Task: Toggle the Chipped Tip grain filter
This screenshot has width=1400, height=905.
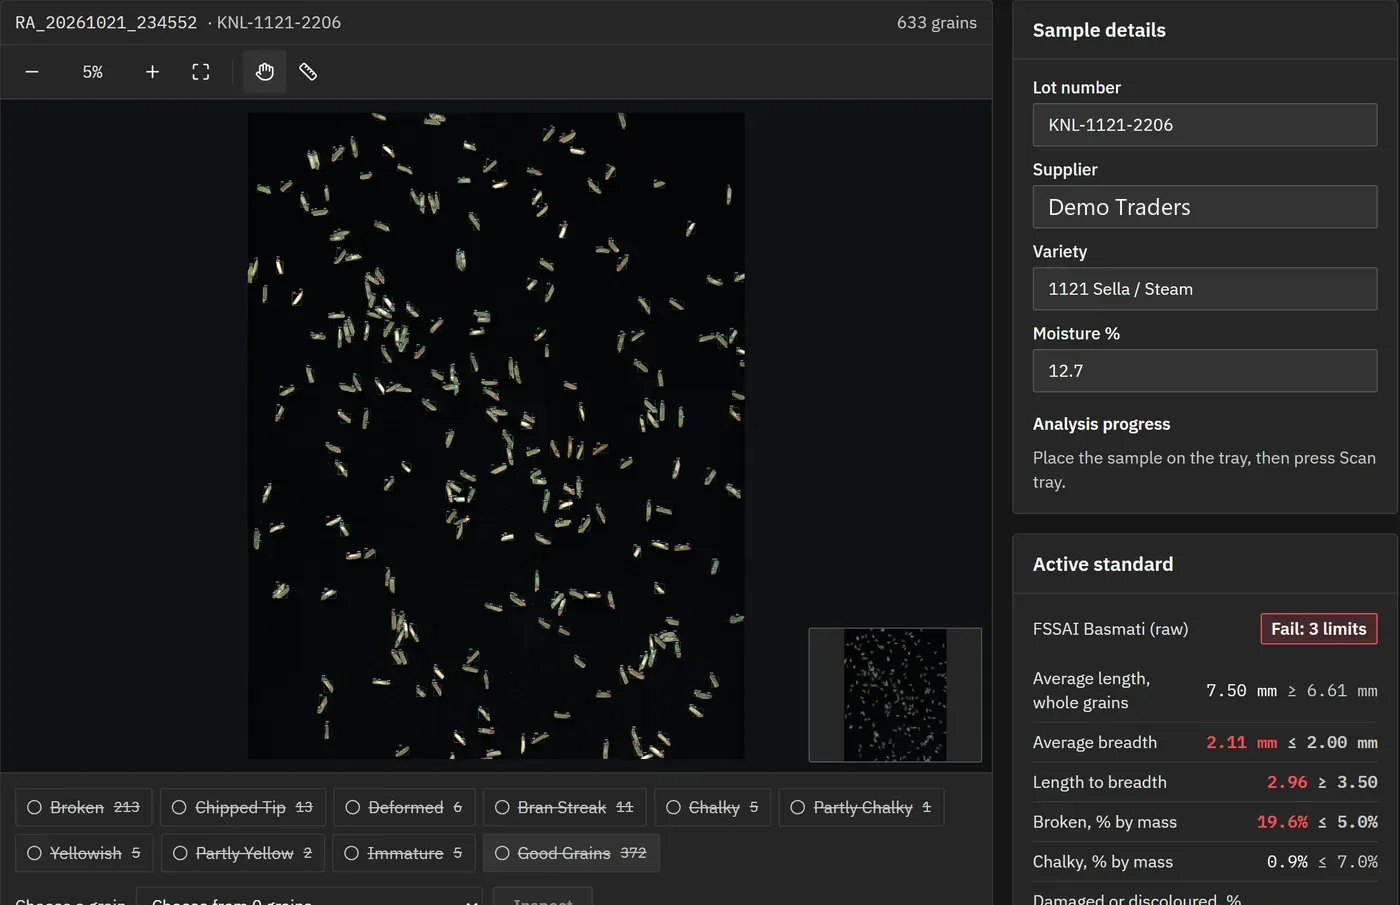Action: click(242, 807)
